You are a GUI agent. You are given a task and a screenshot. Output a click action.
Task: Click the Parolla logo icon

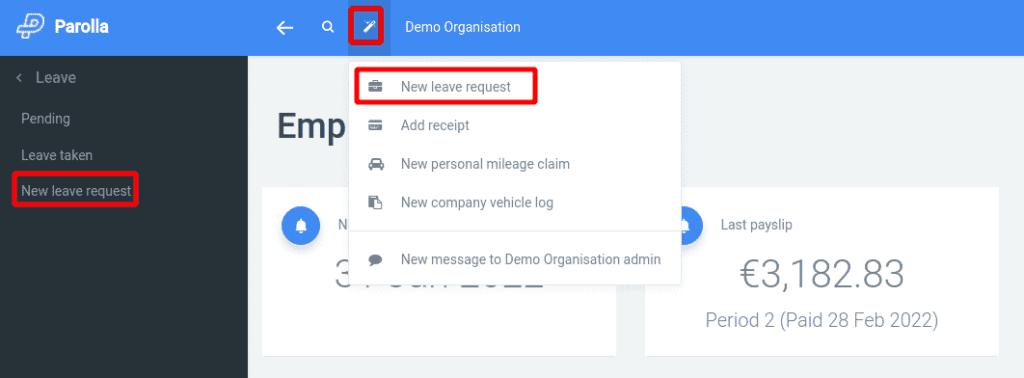(x=30, y=27)
